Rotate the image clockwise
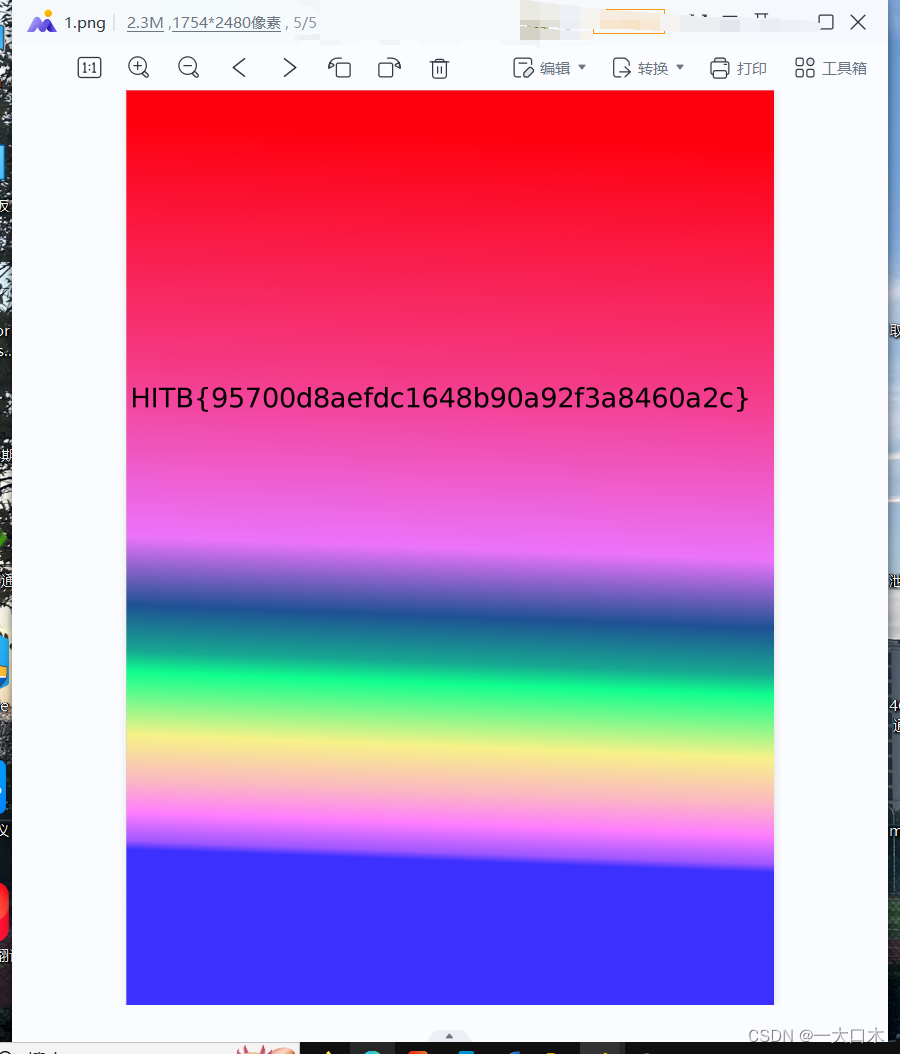Screen dimensions: 900x1054 (389, 68)
